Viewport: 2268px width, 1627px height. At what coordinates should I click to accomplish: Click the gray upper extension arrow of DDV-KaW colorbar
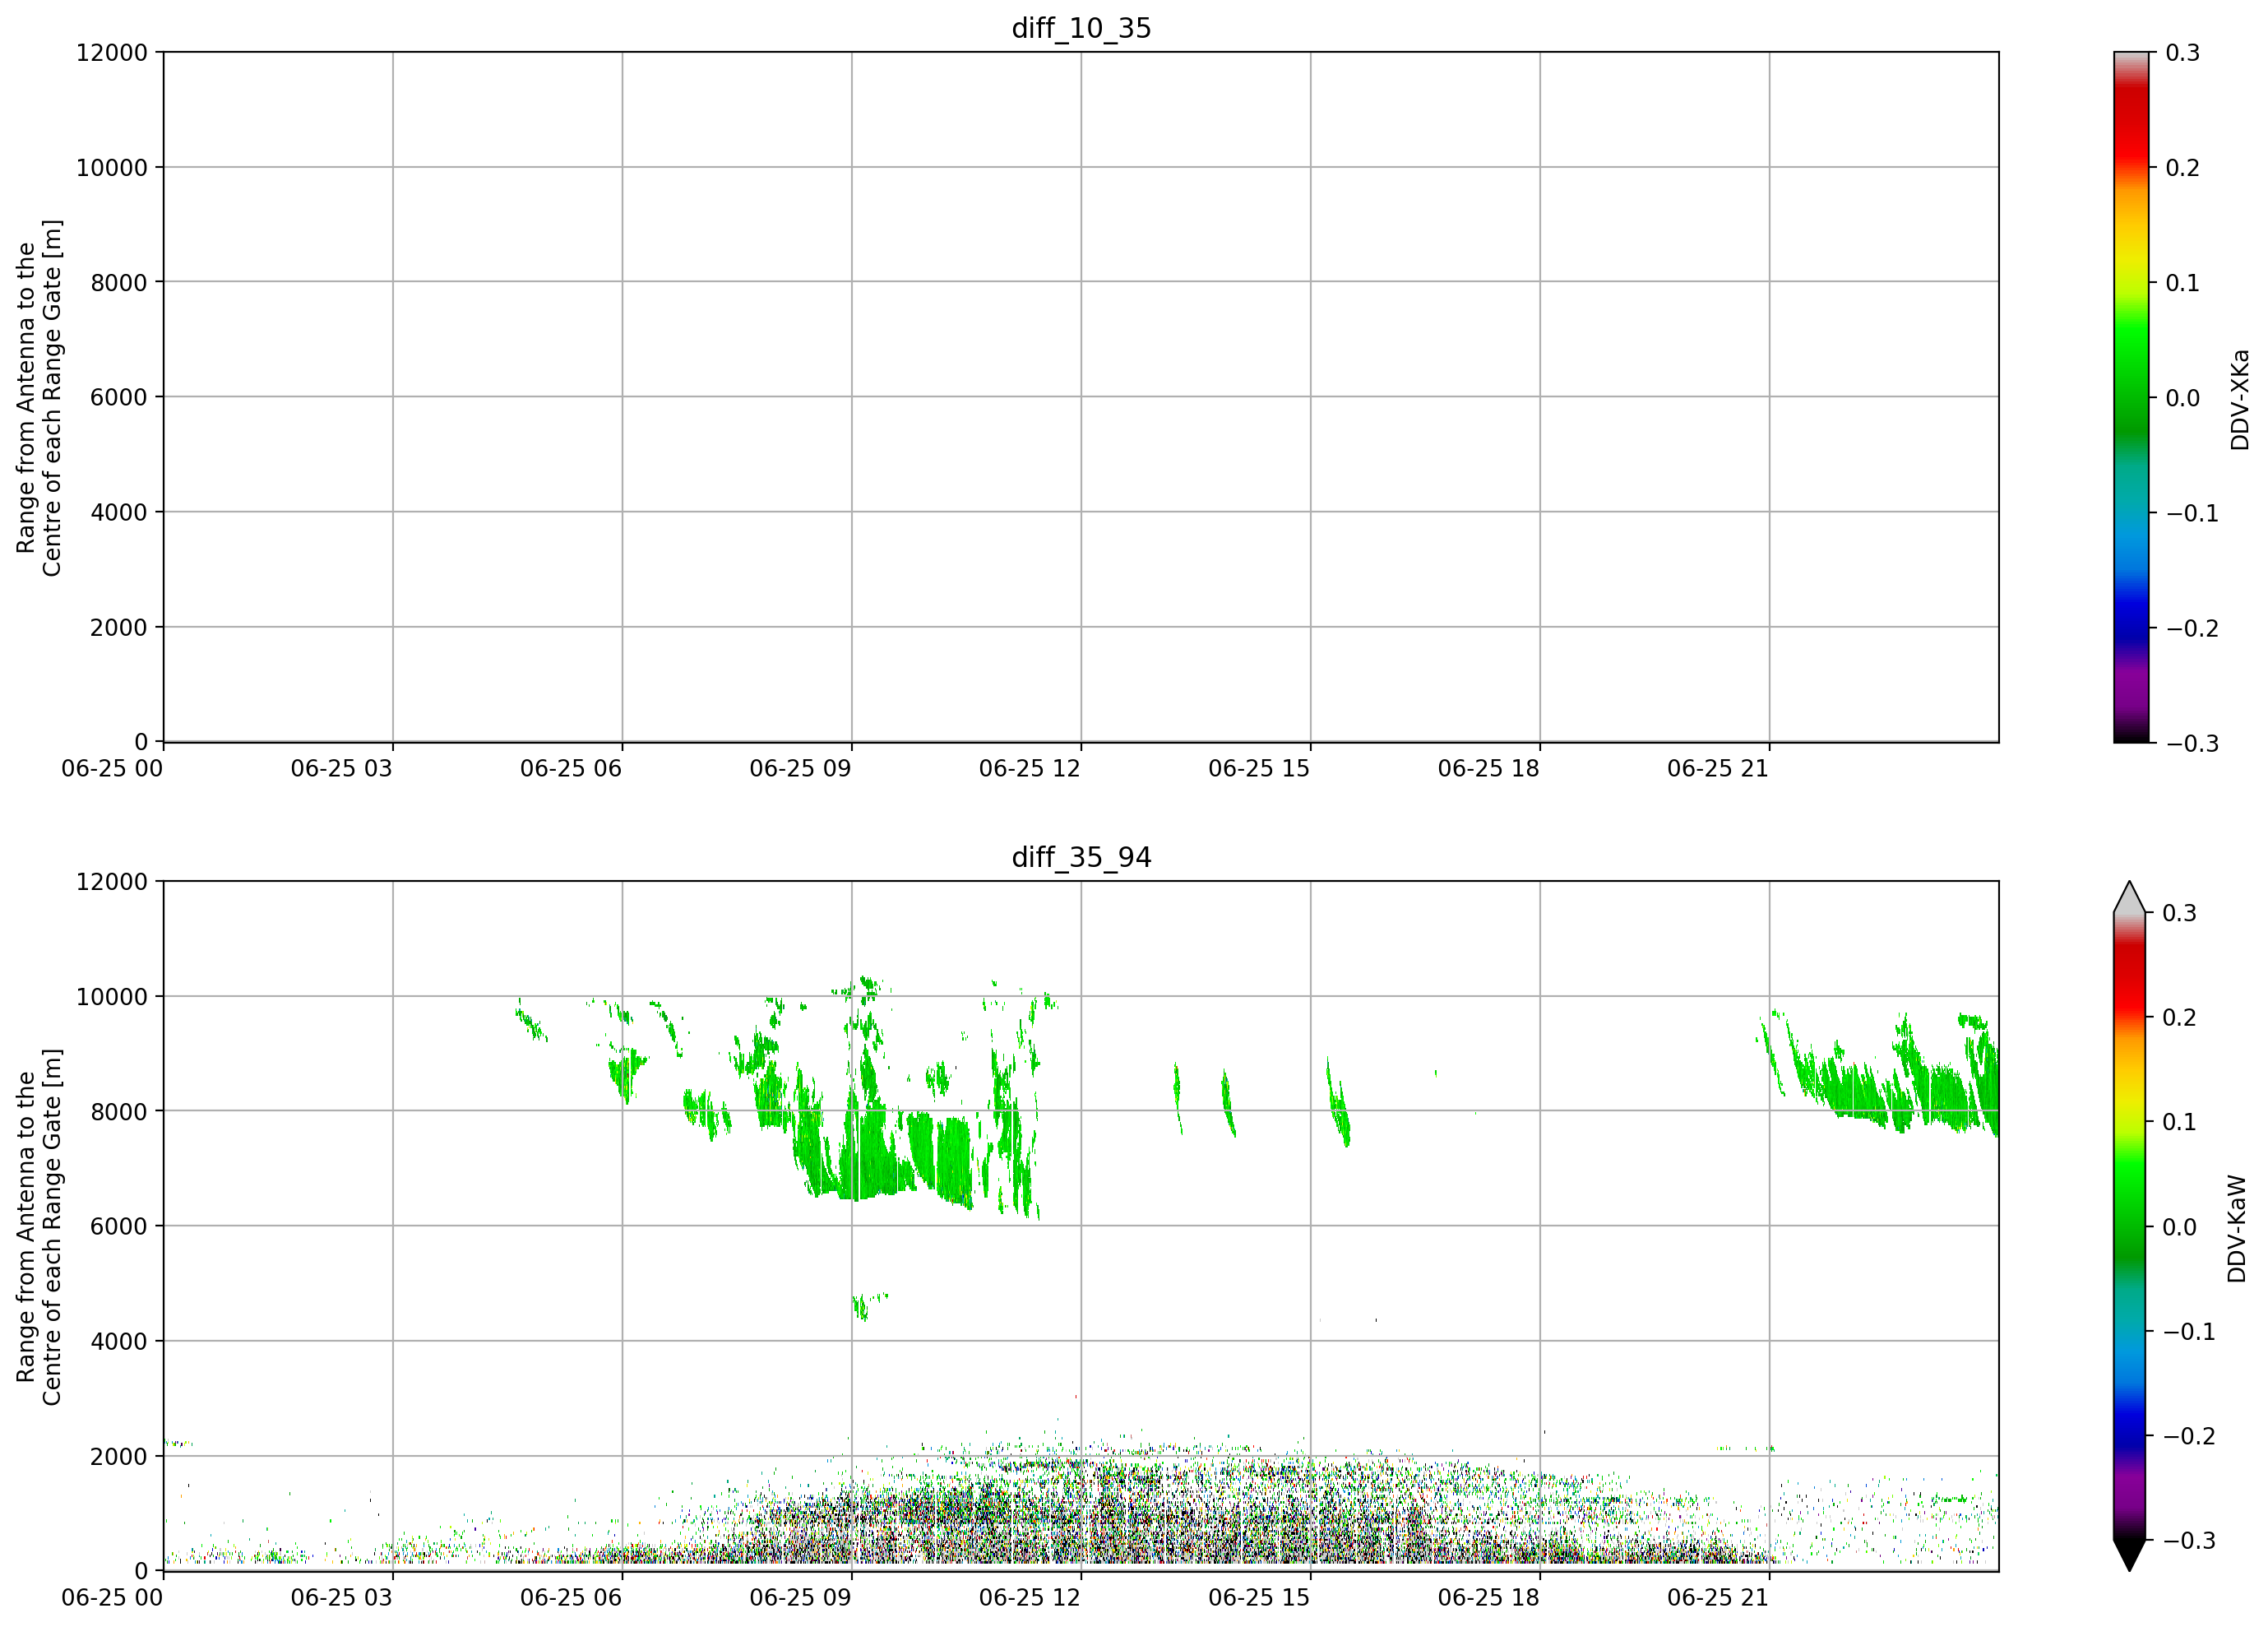(x=2131, y=898)
